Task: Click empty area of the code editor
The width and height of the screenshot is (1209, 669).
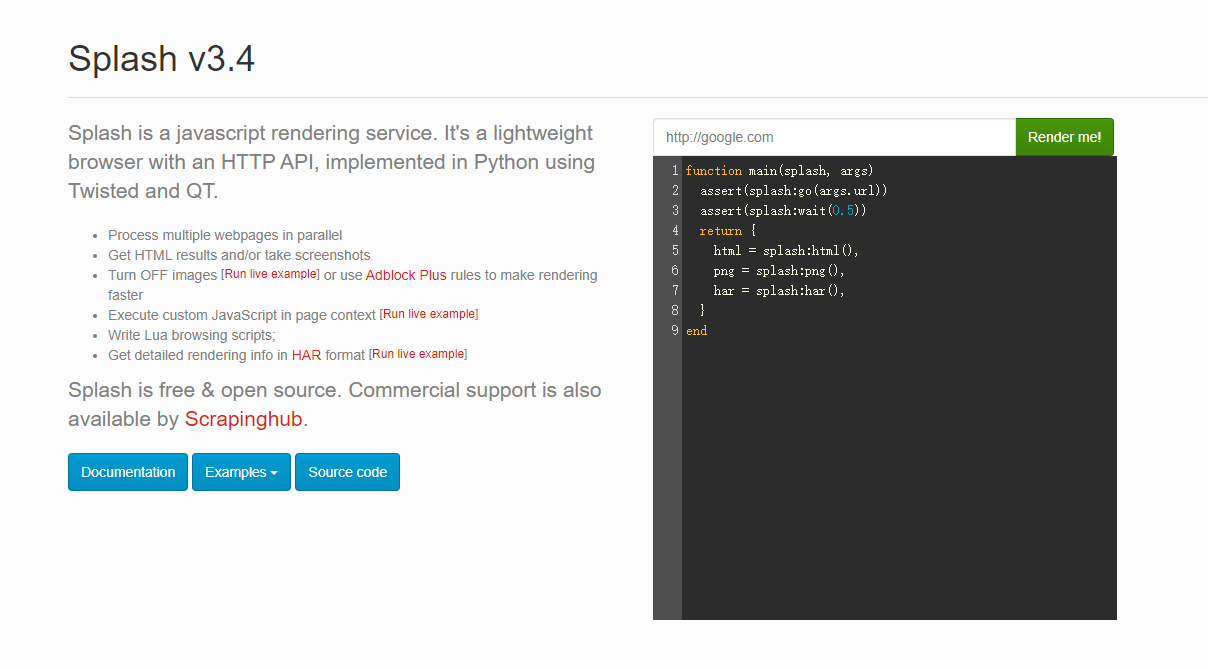Action: pos(898,480)
